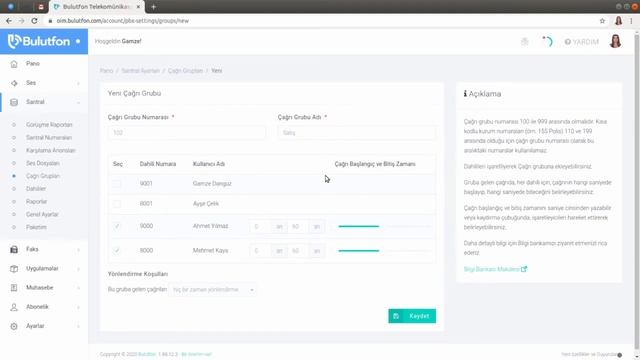Image resolution: width=640 pixels, height=360 pixels.
Task: Open Ses Dosyaları menu item
Action: [x=43, y=163]
